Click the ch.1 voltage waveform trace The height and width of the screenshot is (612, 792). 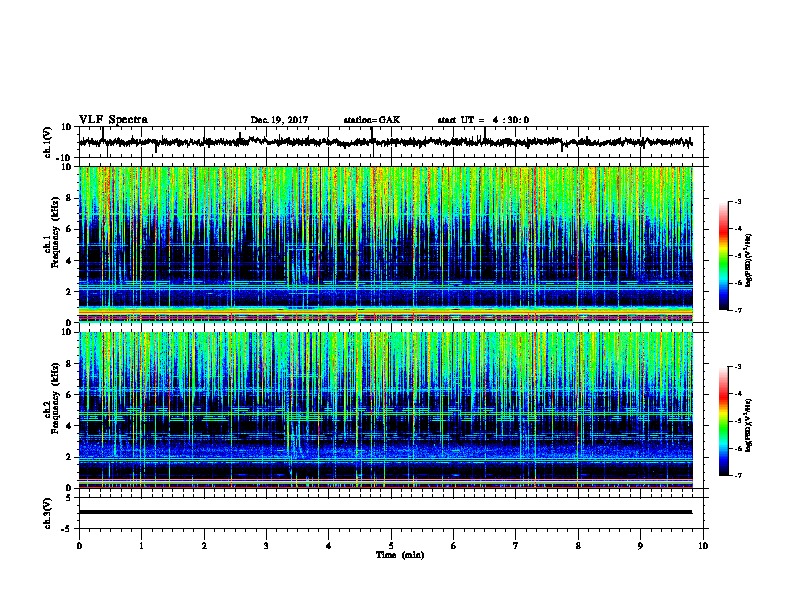tap(385, 142)
